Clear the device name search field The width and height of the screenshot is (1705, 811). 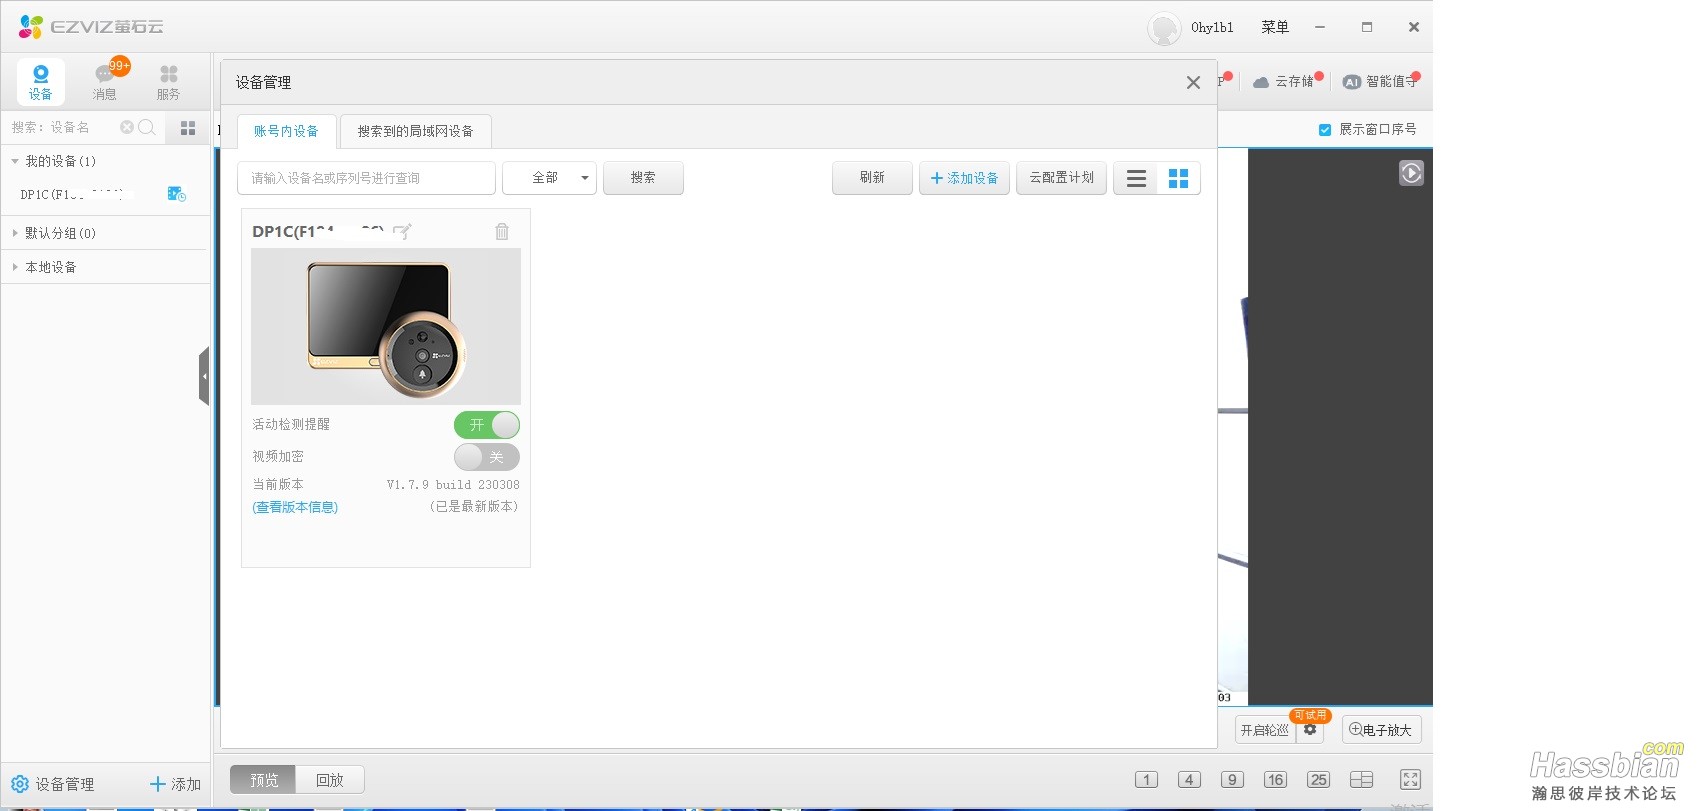pyautogui.click(x=127, y=127)
